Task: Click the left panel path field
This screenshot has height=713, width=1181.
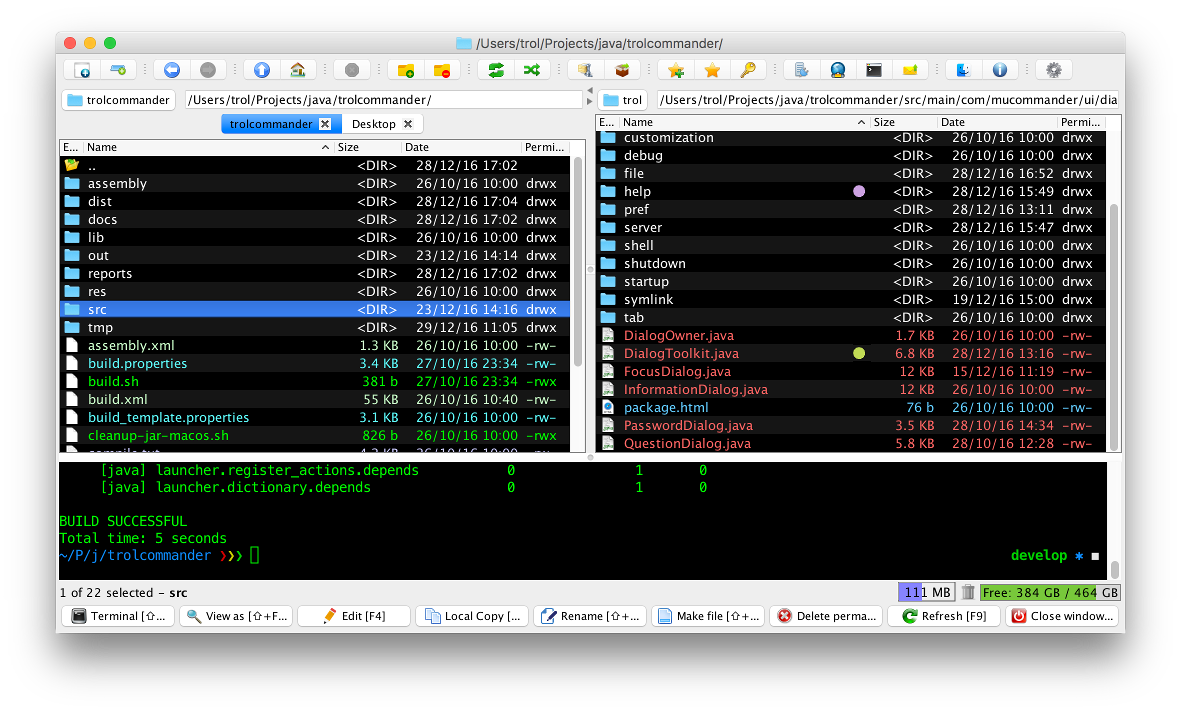Action: [x=383, y=100]
